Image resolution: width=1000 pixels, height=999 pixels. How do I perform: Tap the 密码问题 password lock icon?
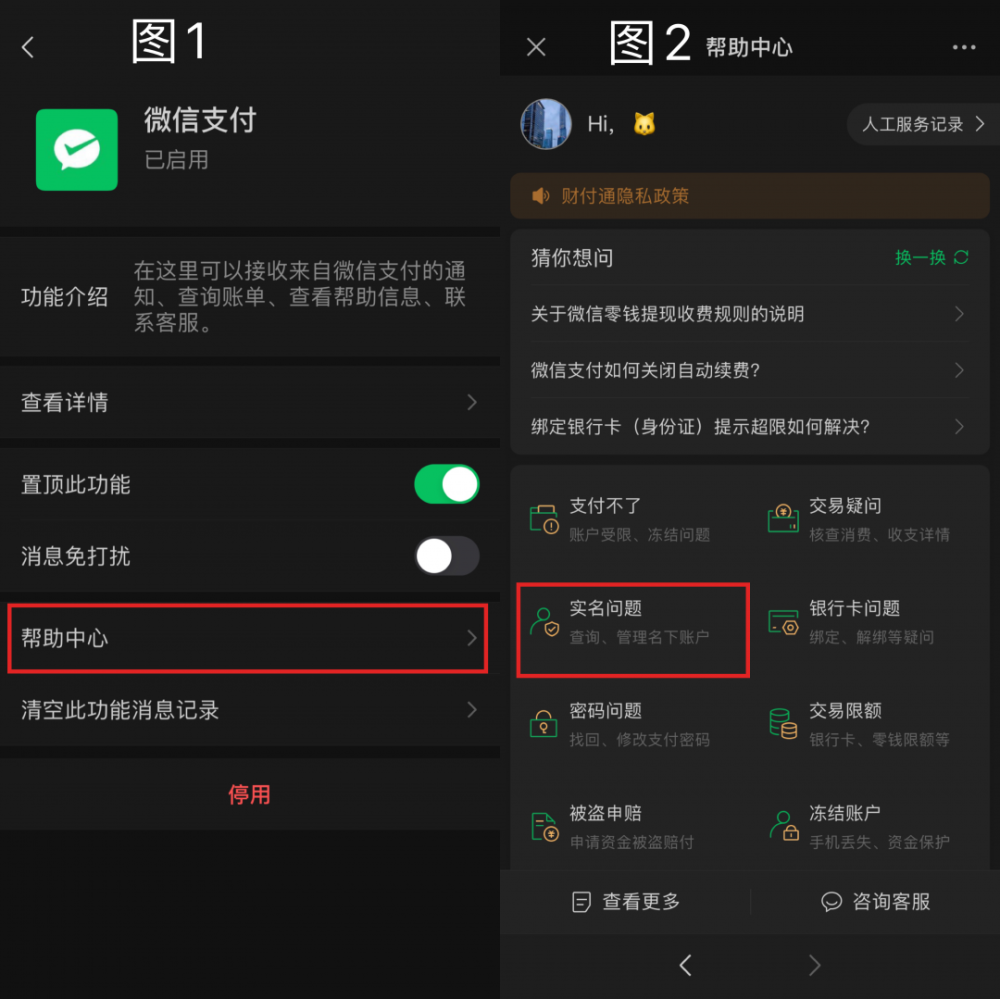pyautogui.click(x=543, y=724)
